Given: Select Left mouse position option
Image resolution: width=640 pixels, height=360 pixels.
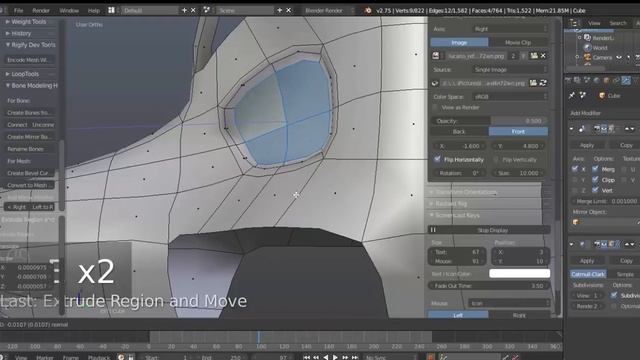Looking at the screenshot, I should [x=458, y=315].
